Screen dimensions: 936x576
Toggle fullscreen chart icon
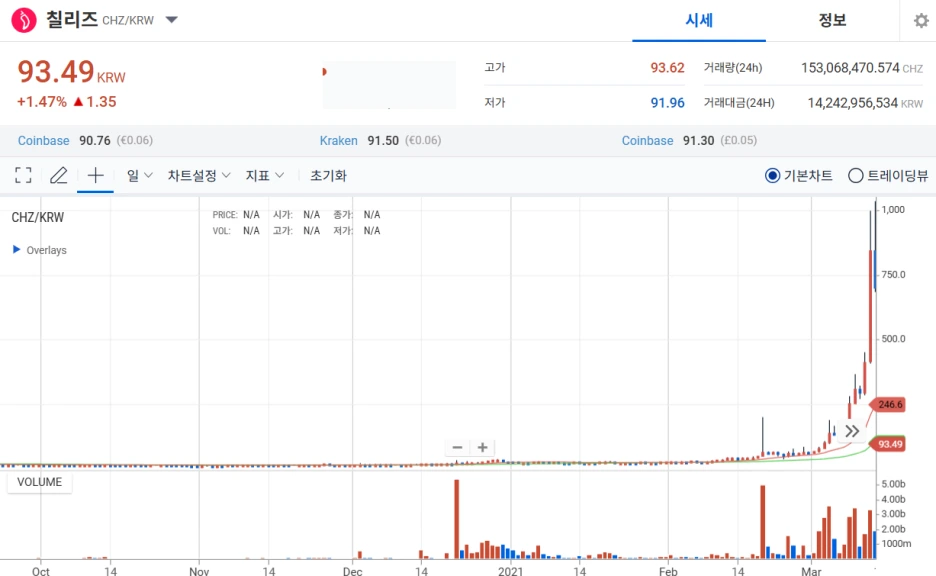coord(23,175)
